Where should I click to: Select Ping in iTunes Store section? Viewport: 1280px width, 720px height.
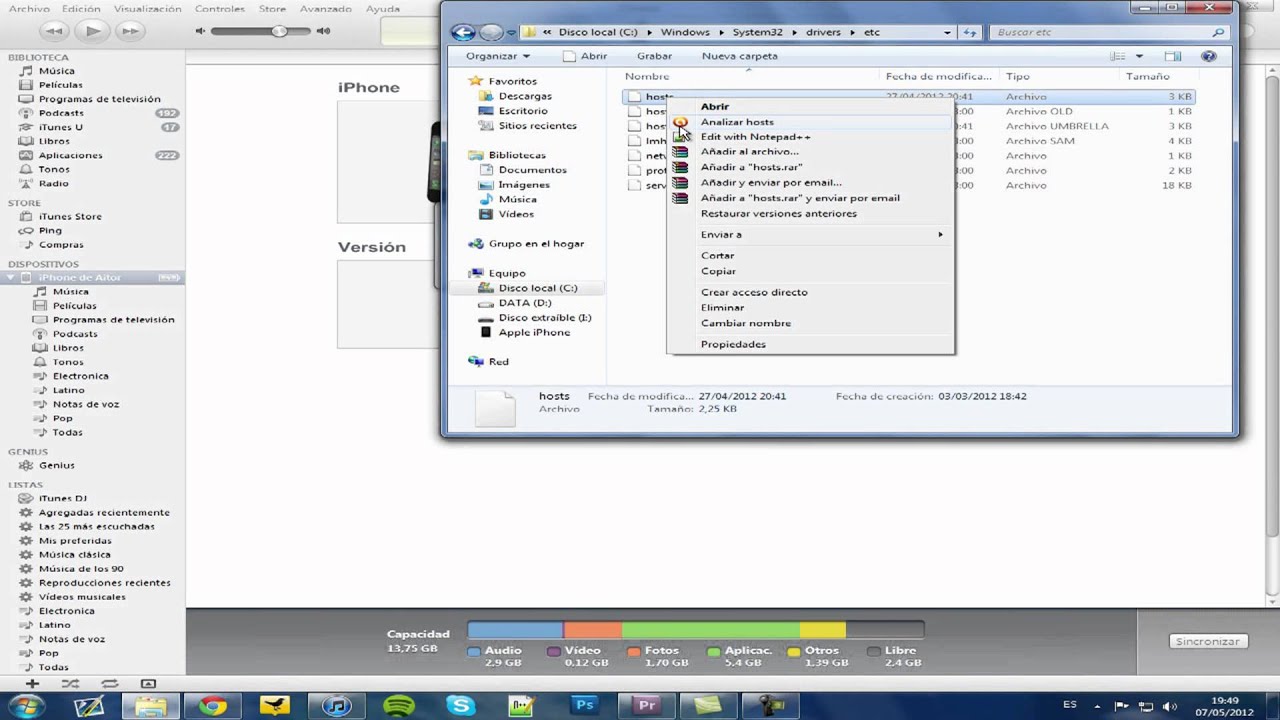coord(50,231)
